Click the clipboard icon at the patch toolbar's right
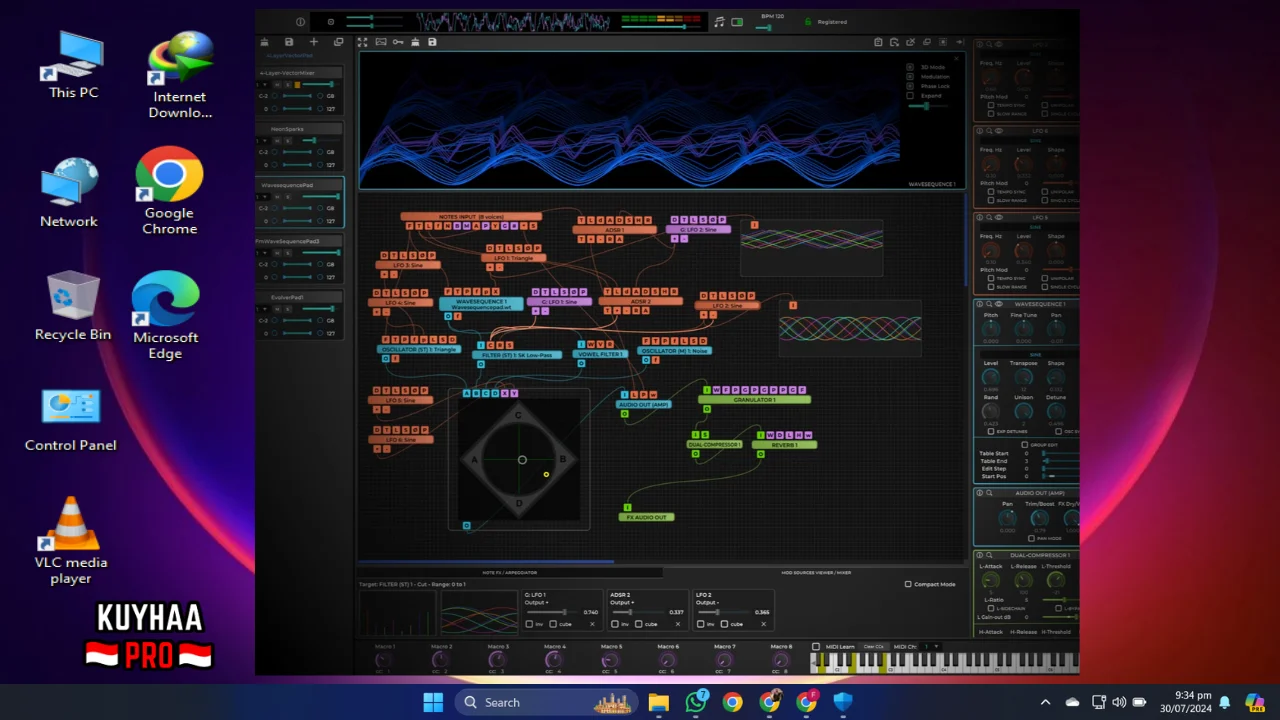The width and height of the screenshot is (1280, 720). coord(878,42)
